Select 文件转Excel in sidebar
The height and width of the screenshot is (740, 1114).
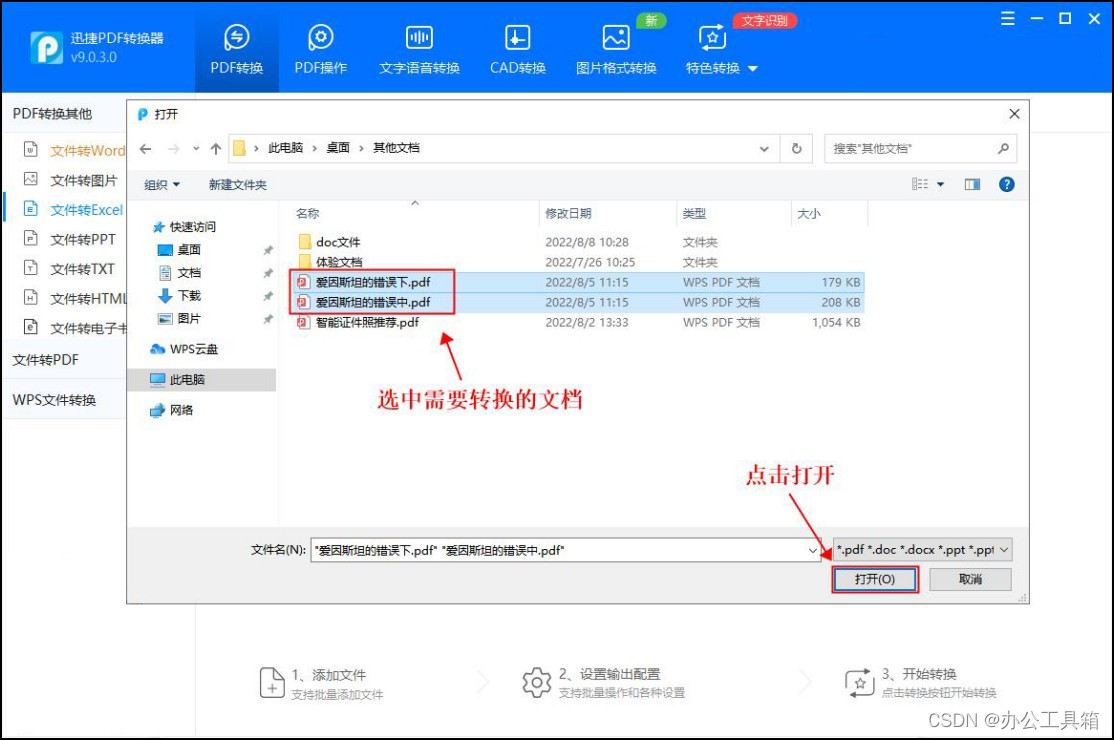tap(74, 210)
